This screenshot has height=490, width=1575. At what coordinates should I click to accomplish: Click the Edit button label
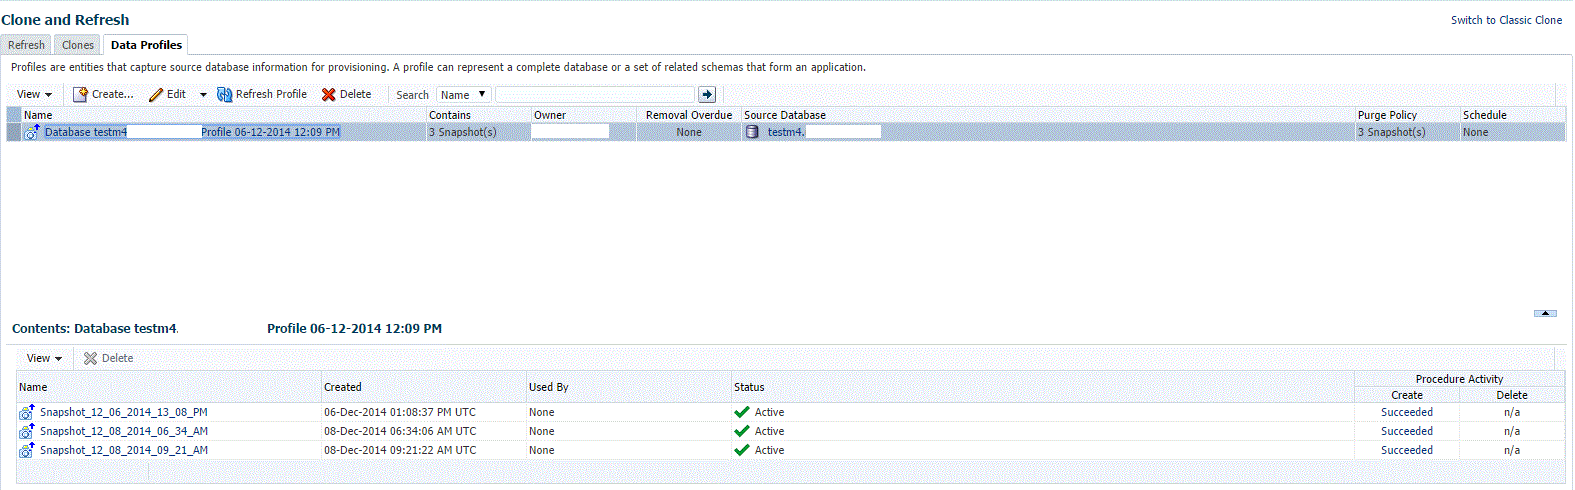(176, 94)
